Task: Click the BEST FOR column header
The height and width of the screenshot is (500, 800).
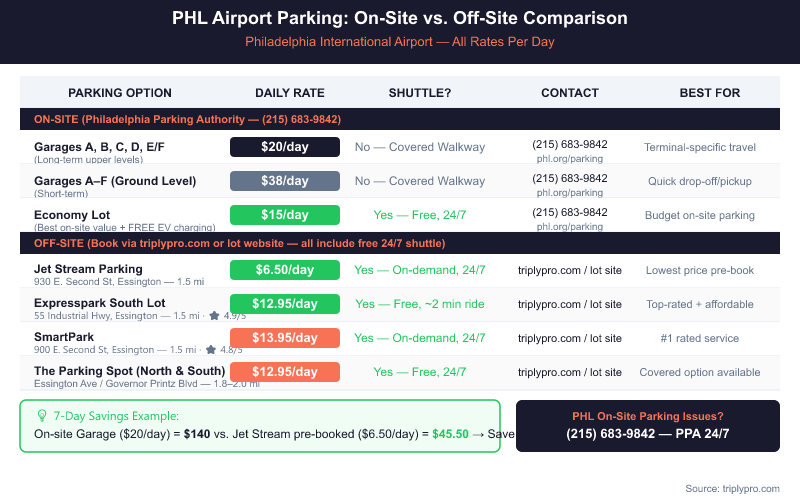Action: (710, 93)
